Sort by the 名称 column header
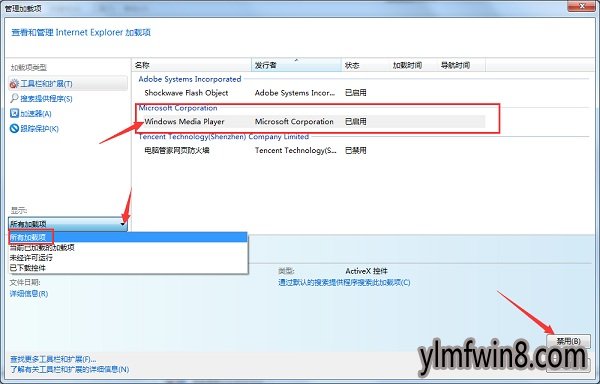The height and width of the screenshot is (384, 600). (x=191, y=65)
